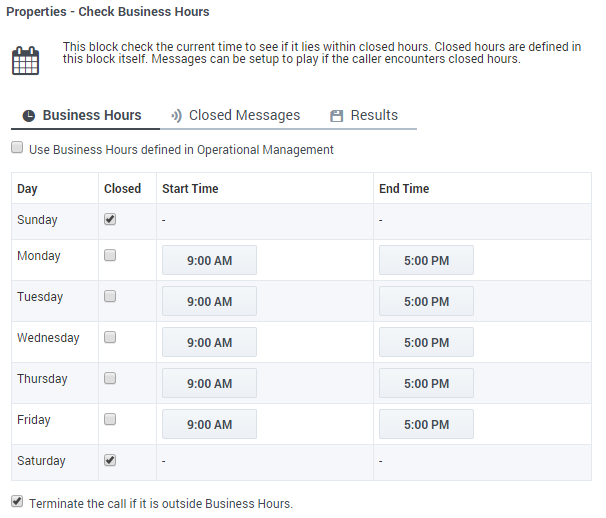Enable Use Business Hours defined in Operational Management
The image size is (606, 518).
click(17, 149)
